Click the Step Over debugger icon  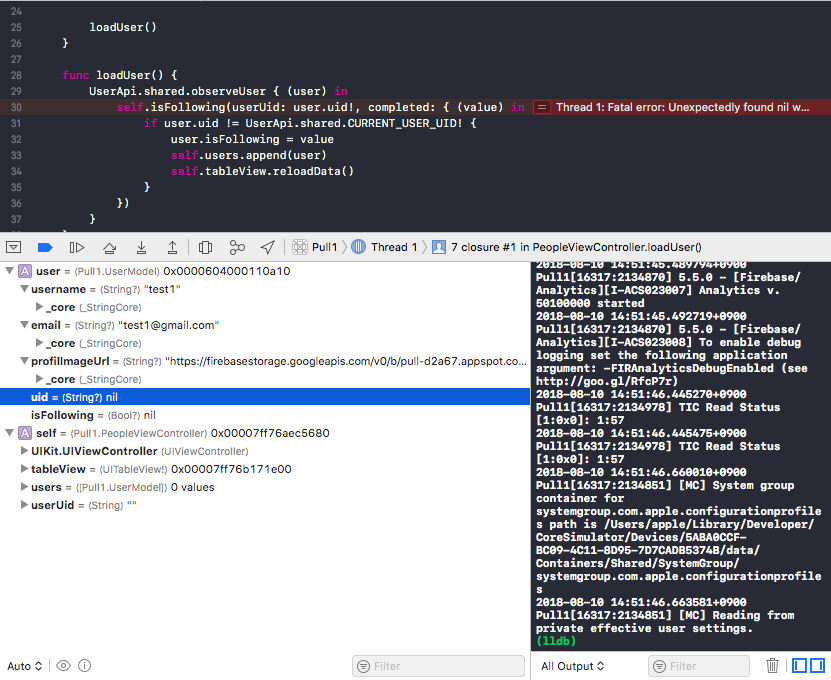pyautogui.click(x=109, y=247)
